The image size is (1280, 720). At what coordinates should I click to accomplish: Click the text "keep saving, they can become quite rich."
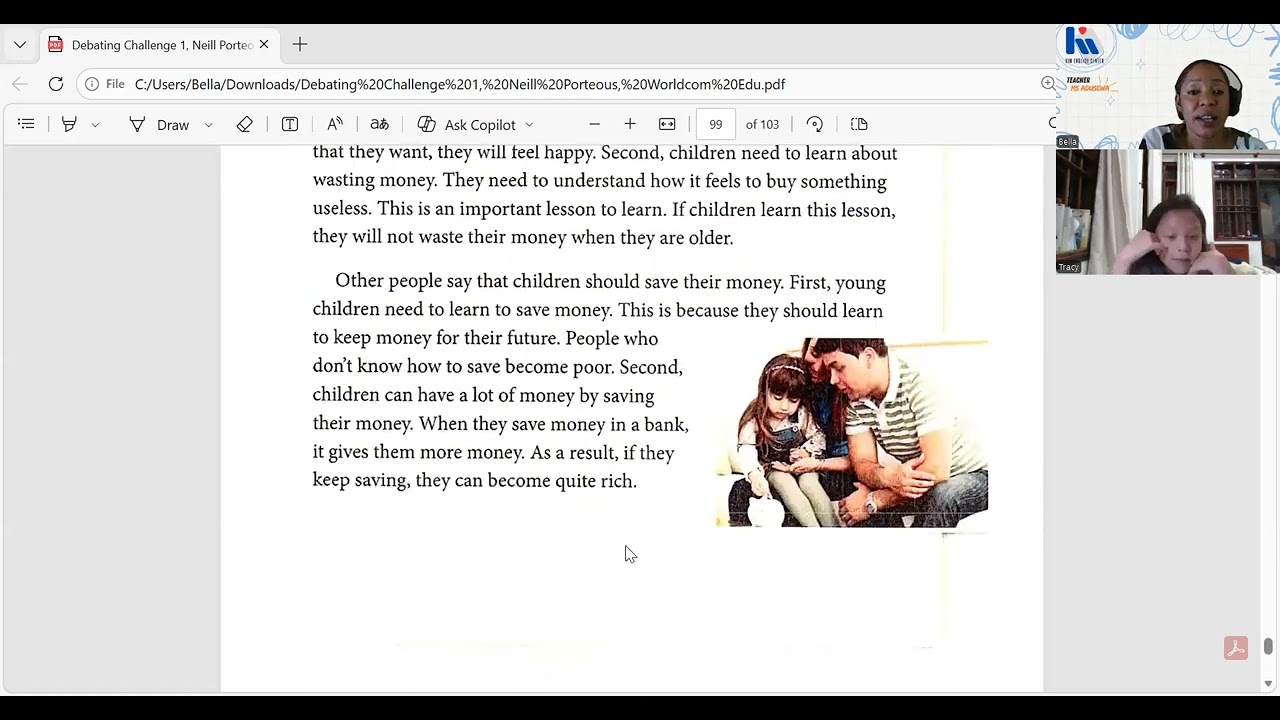tap(475, 481)
